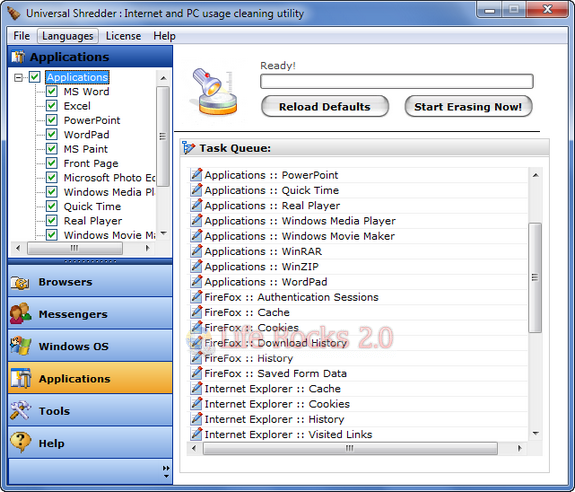Click pencil icon beside Applications :: WordPad
This screenshot has width=575, height=492.
pos(196,282)
